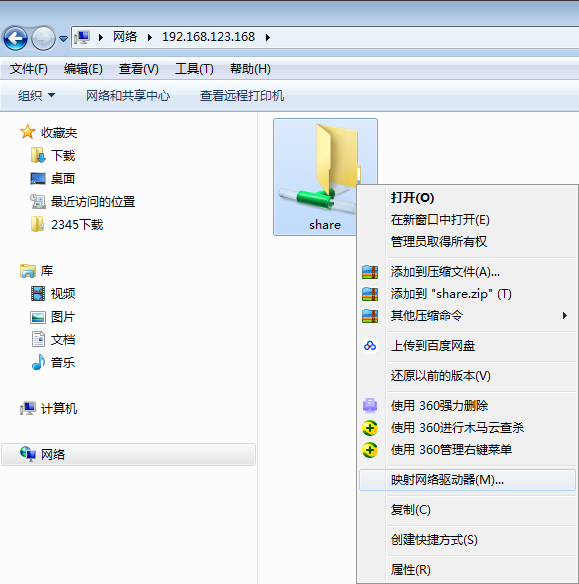Click 网络和共享中心 in the toolbar
This screenshot has width=579, height=584.
point(128,96)
